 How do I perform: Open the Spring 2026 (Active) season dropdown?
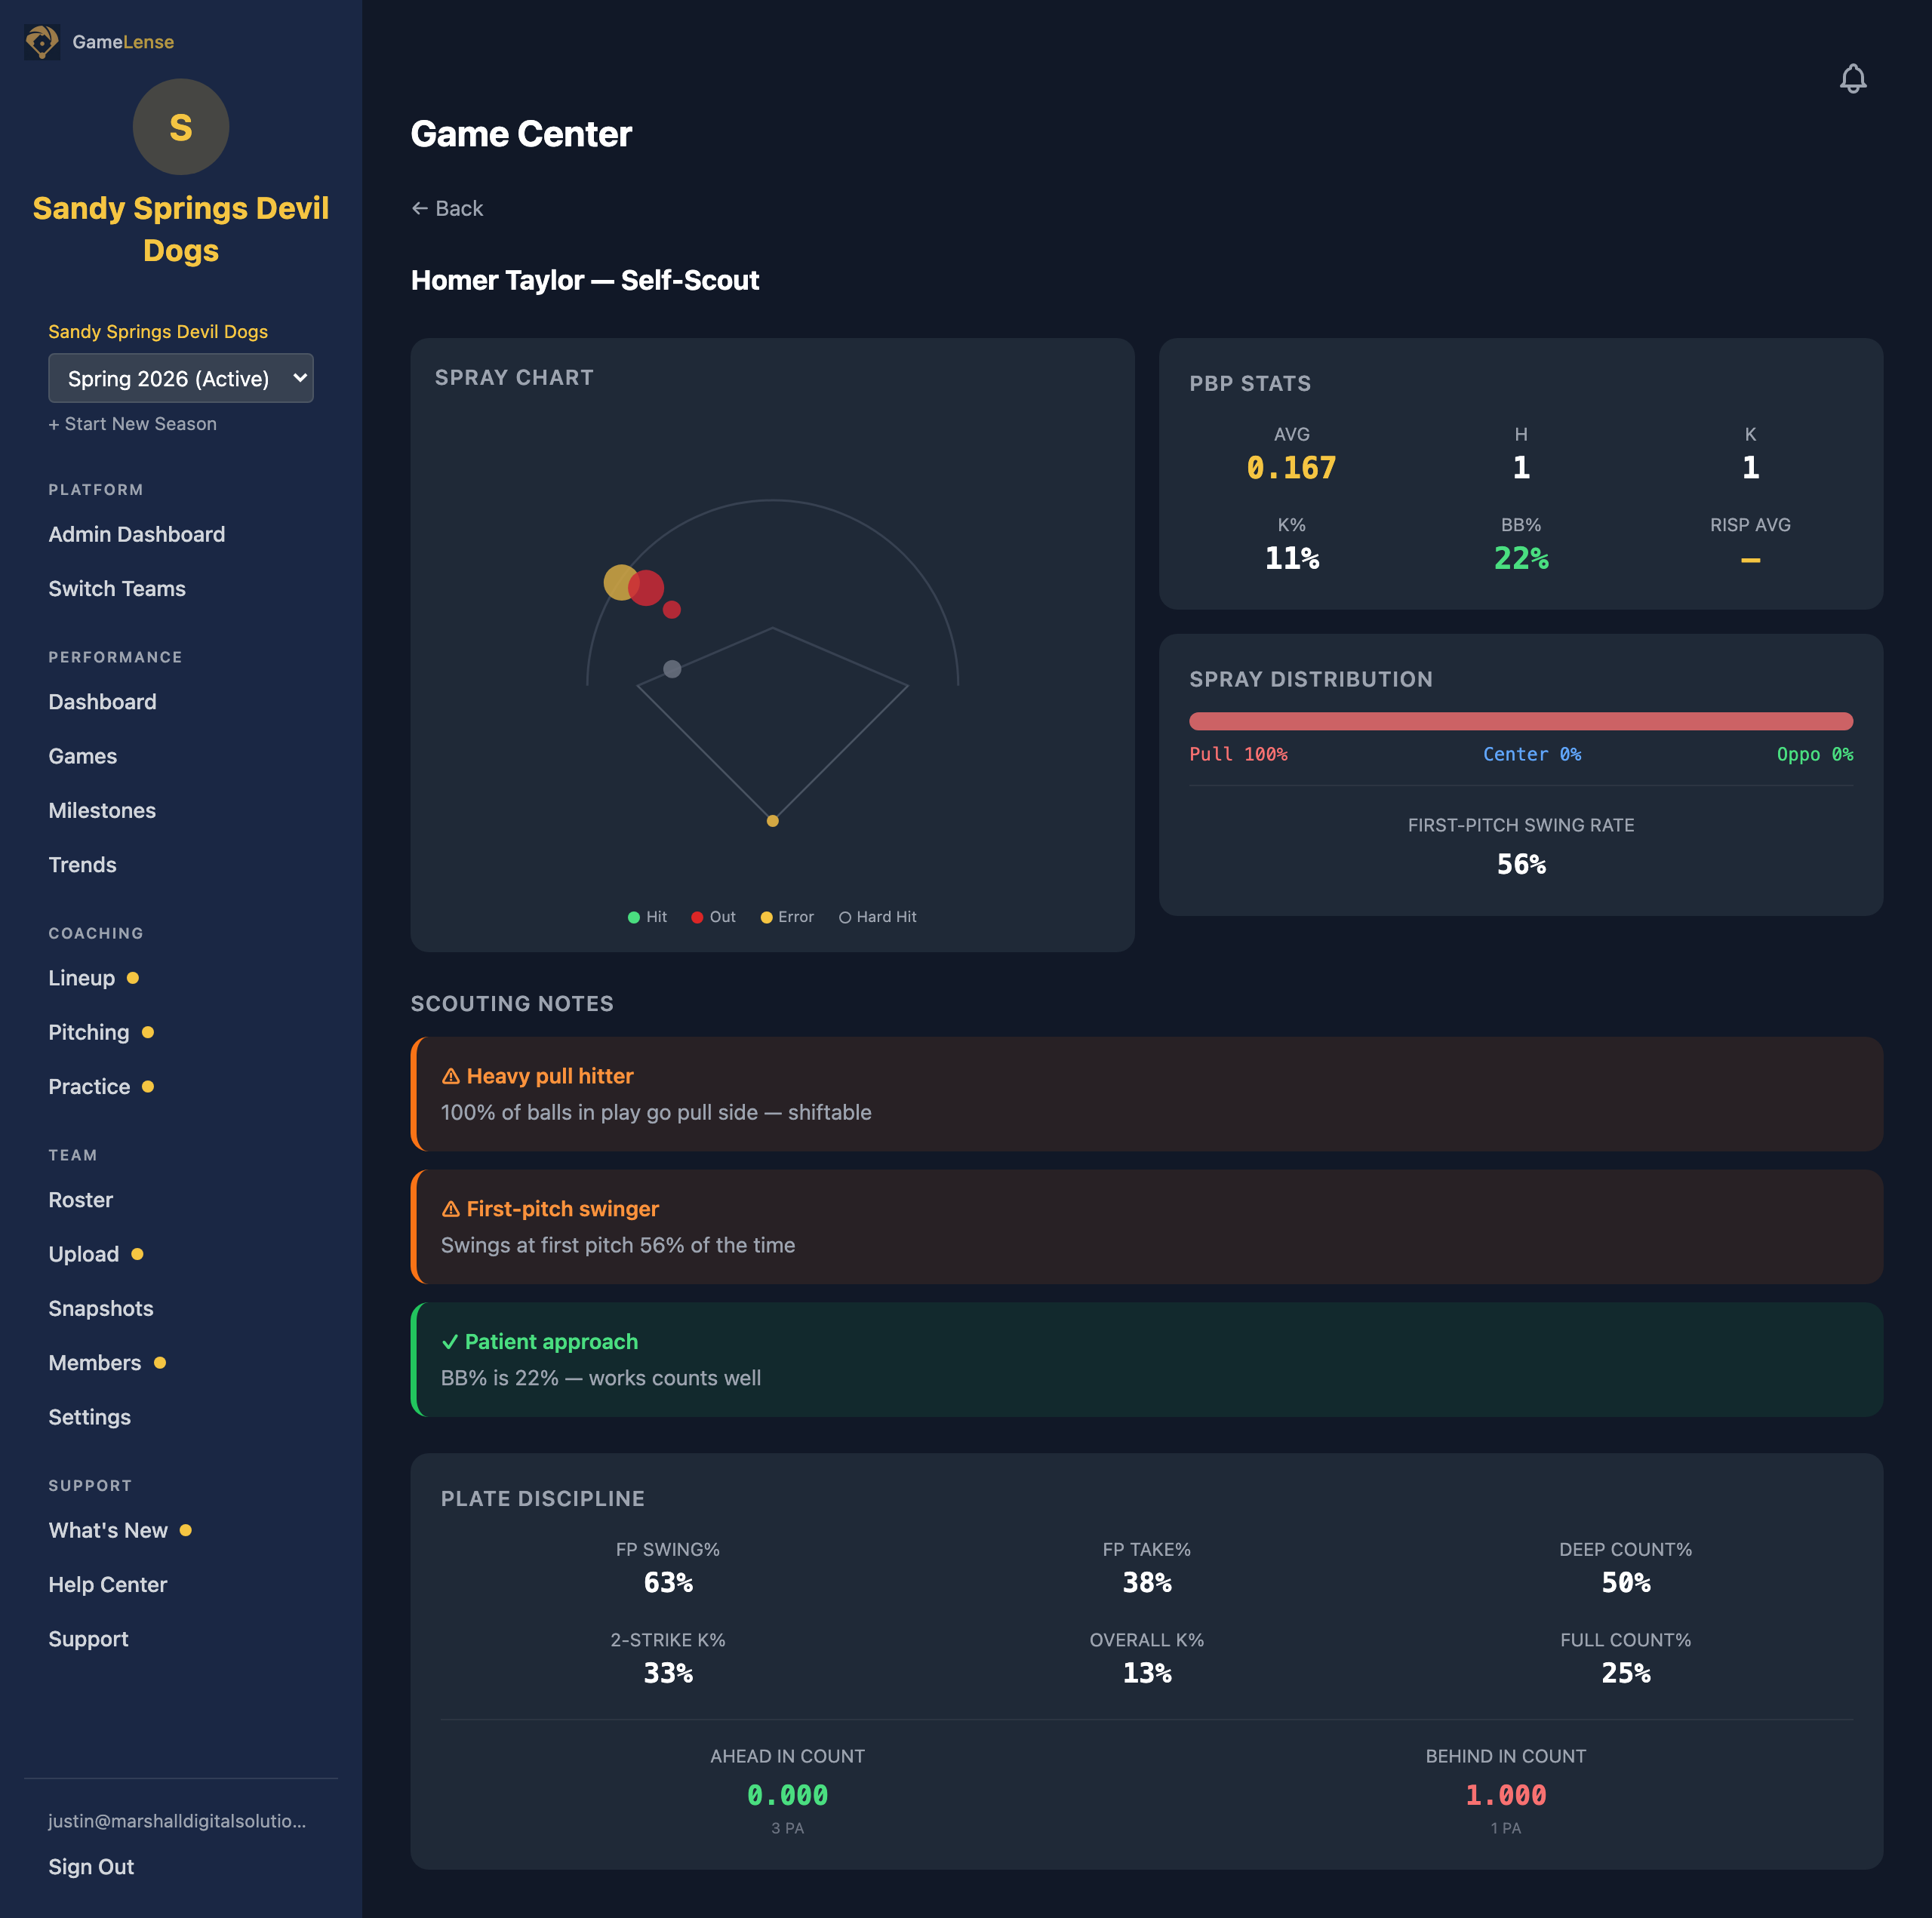point(181,378)
